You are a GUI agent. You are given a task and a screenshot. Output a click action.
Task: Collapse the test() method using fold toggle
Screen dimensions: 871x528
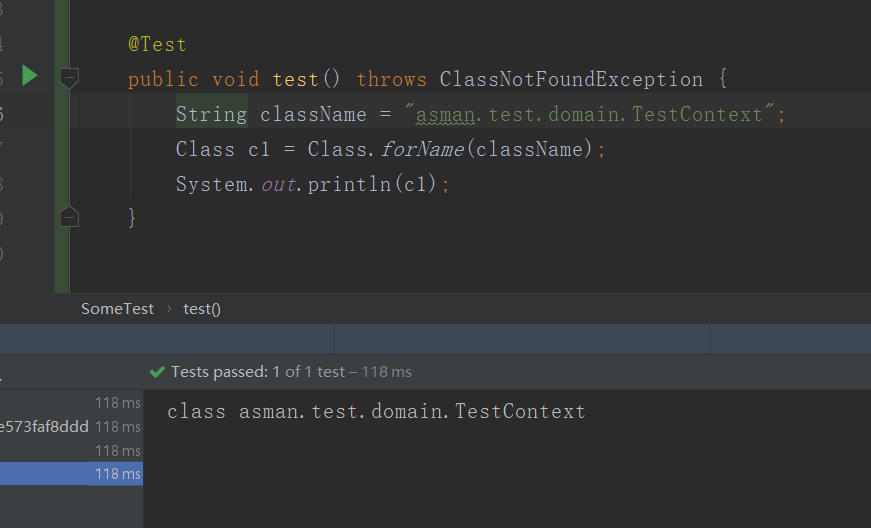[x=68, y=76]
